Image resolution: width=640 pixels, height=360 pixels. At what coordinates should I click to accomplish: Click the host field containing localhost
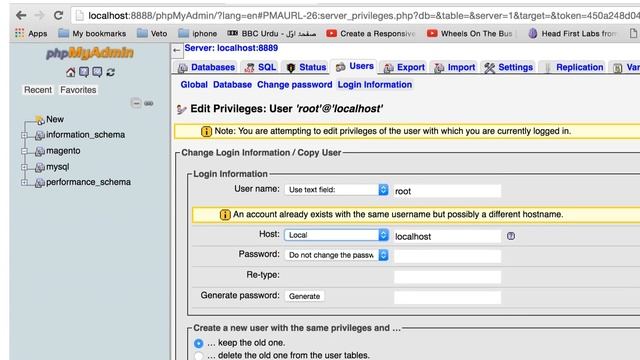click(447, 236)
